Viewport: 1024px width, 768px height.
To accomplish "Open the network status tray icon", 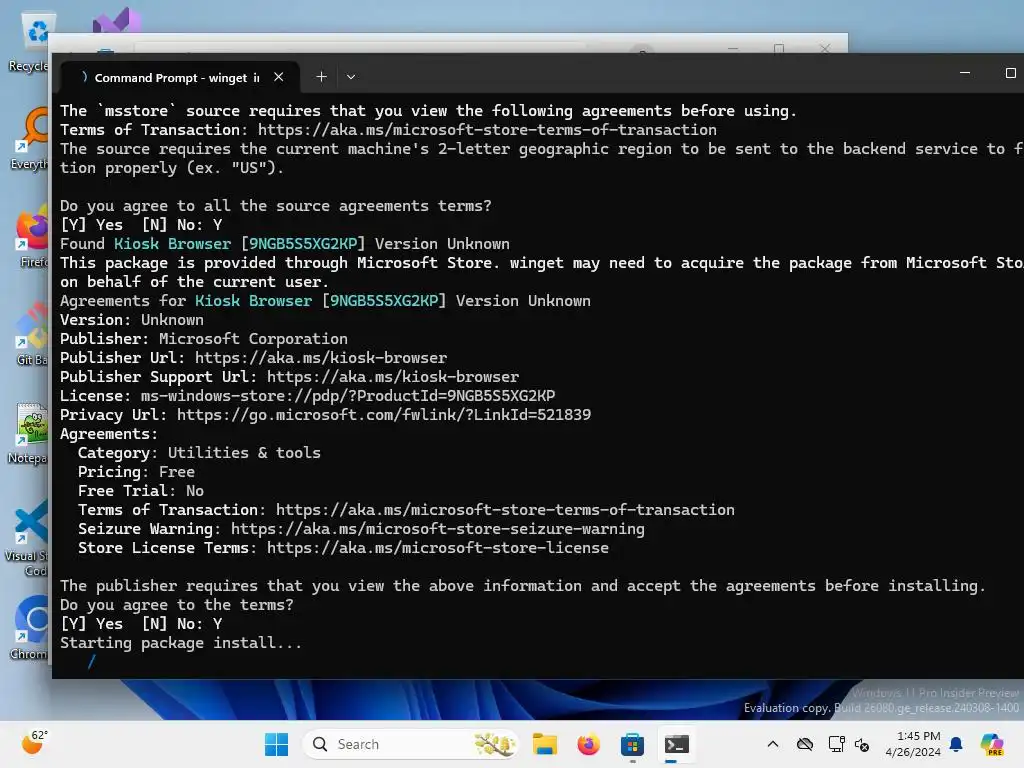I will point(836,744).
